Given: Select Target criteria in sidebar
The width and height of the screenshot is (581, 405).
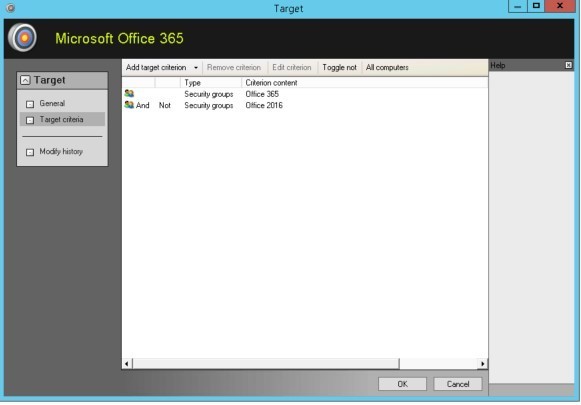Looking at the screenshot, I should coord(62,119).
